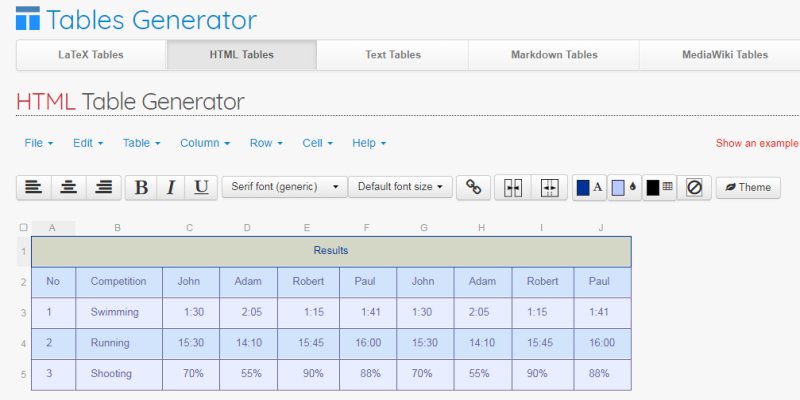The image size is (800, 400).
Task: Select the 2:05 cell in column D
Action: pos(248,313)
